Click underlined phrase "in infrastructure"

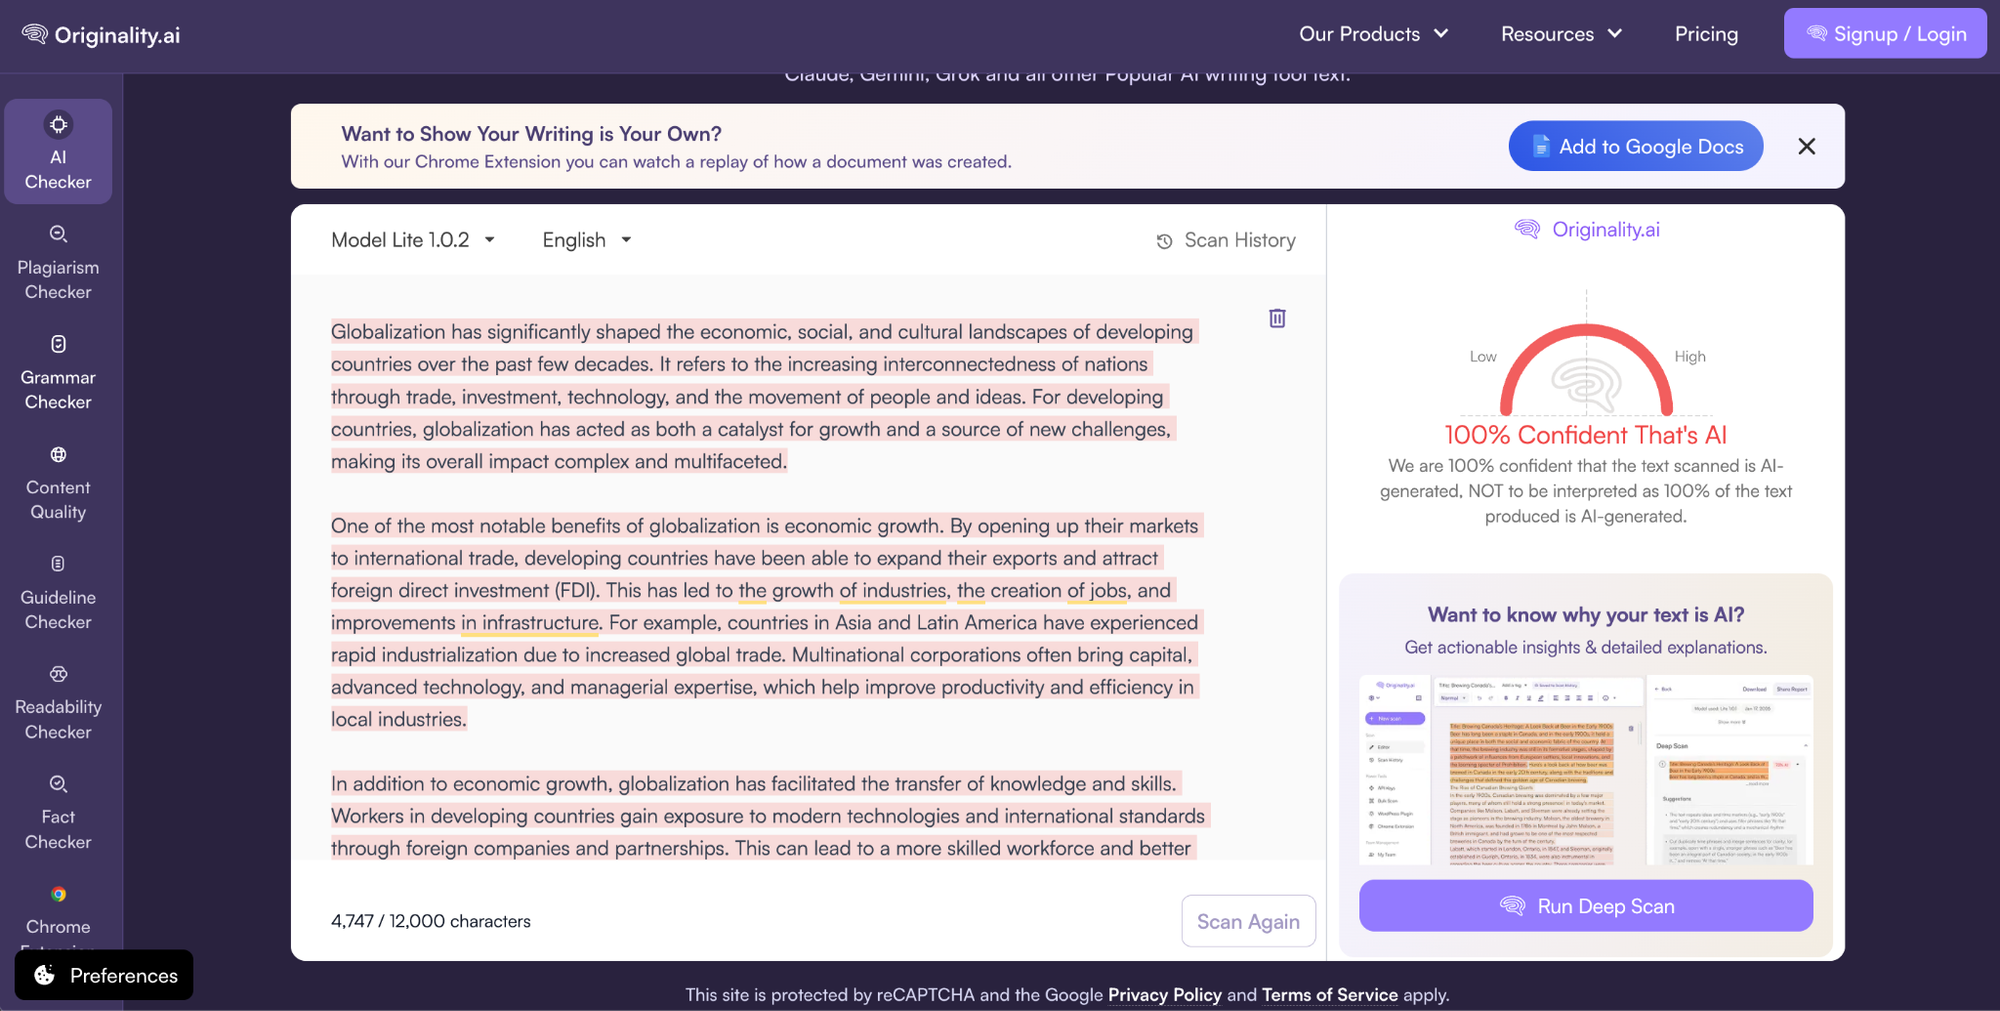[x=530, y=623]
